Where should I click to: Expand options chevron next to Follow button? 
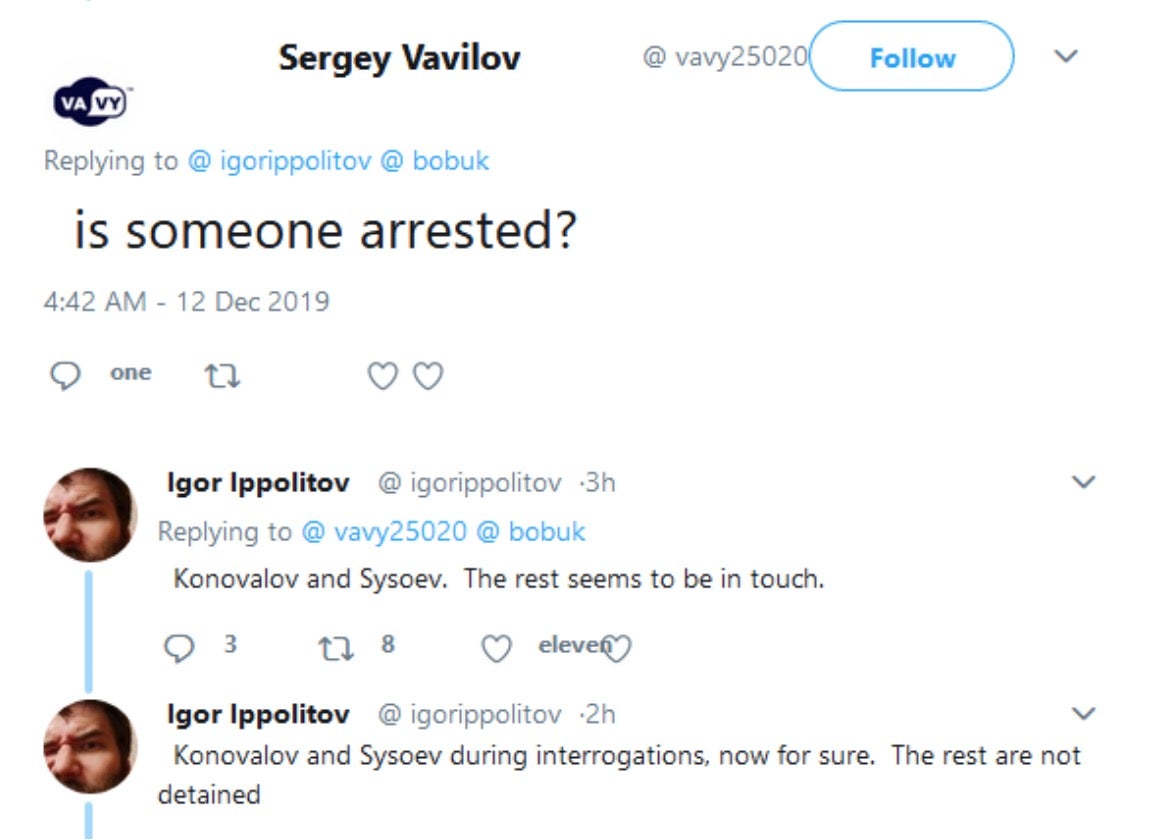(x=1066, y=57)
